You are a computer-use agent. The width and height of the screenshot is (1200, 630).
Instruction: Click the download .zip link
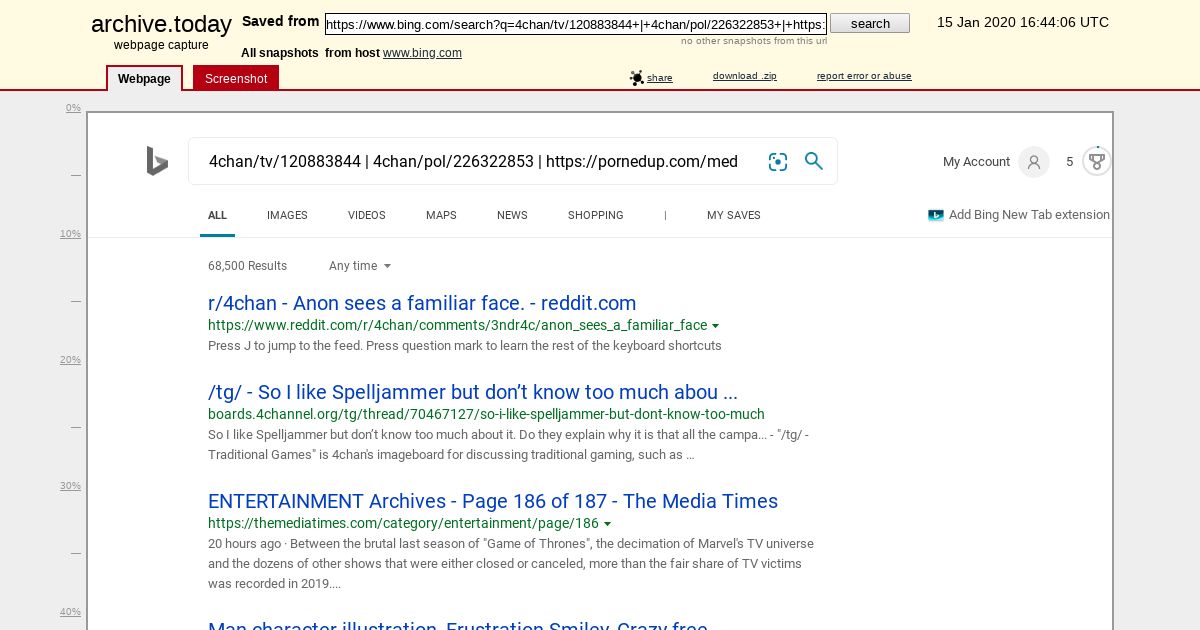(744, 76)
